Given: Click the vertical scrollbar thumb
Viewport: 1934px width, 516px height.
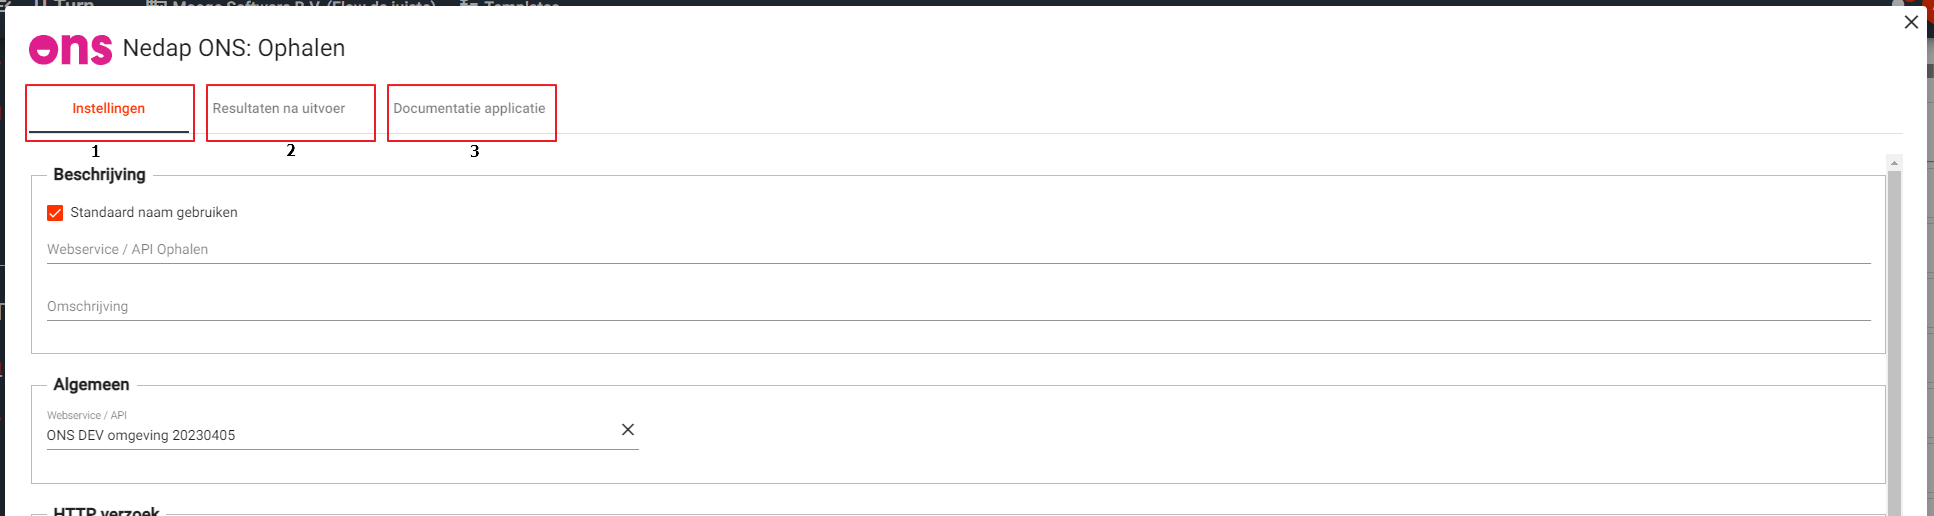Looking at the screenshot, I should tap(1893, 340).
